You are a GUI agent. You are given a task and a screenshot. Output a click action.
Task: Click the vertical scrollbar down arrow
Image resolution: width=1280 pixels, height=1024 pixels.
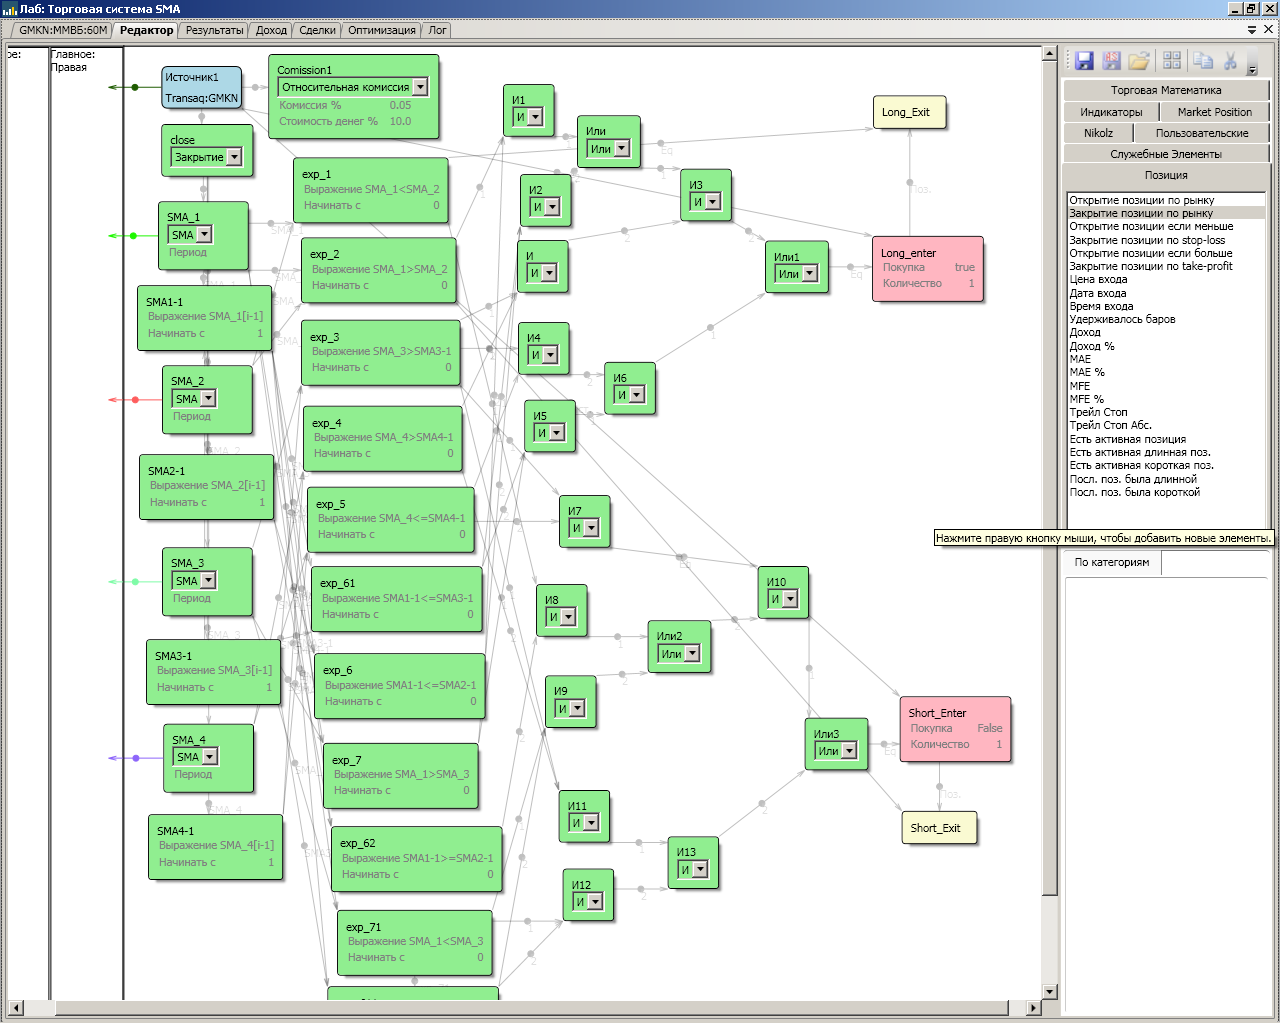[x=1049, y=991]
